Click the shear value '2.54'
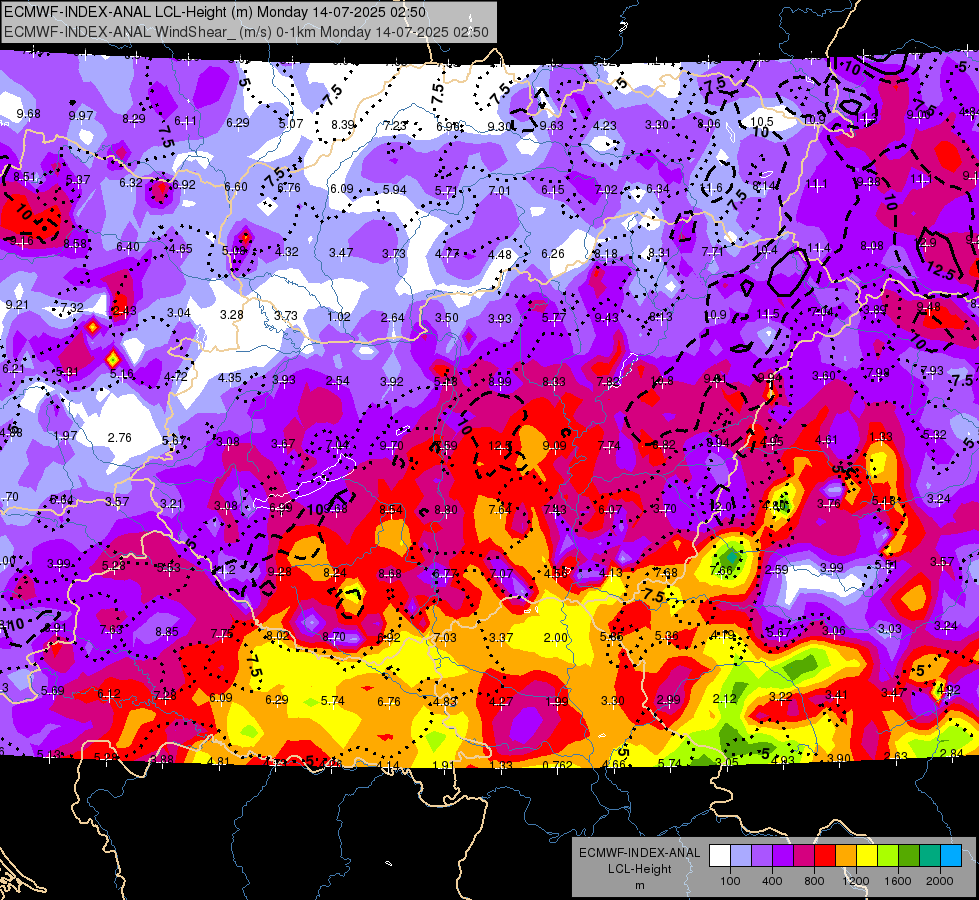This screenshot has height=900, width=979. [x=338, y=380]
